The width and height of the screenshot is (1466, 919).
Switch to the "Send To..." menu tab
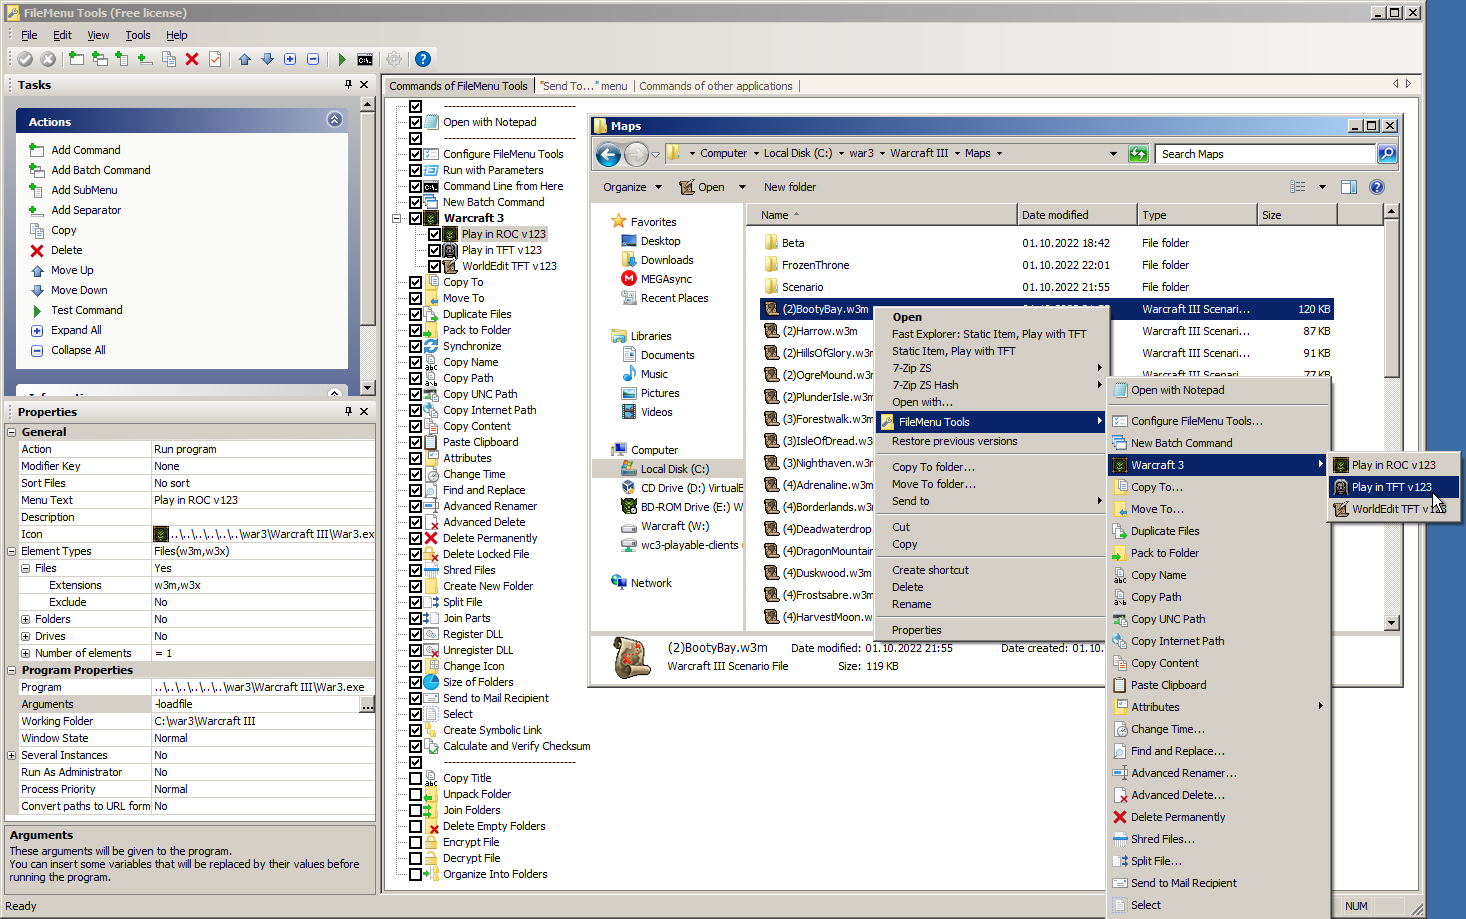coord(584,86)
